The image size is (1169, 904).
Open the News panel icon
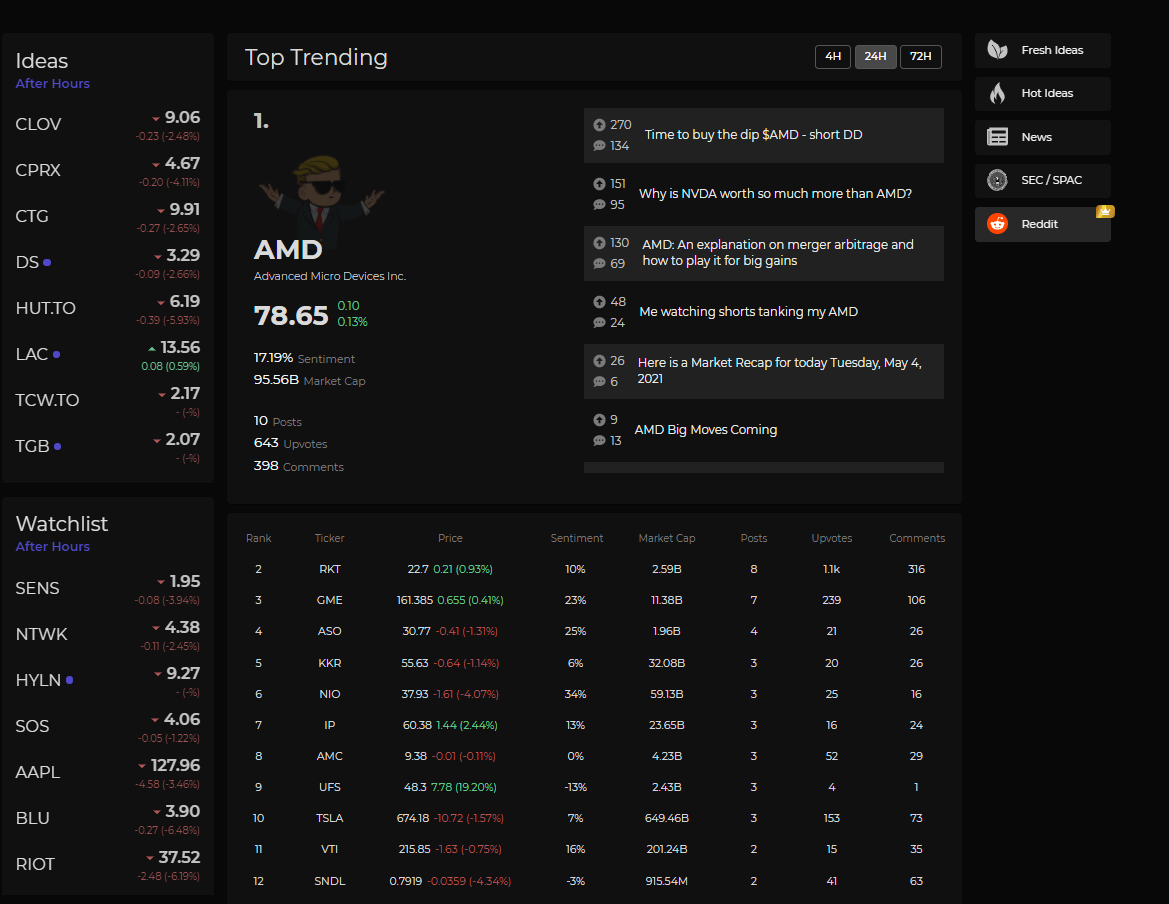tap(996, 136)
